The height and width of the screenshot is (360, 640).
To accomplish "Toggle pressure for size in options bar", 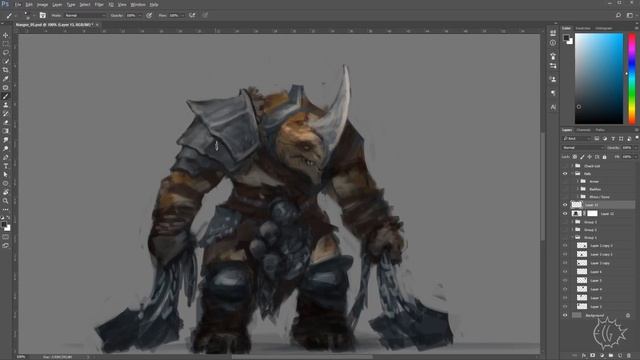I will tap(205, 16).
